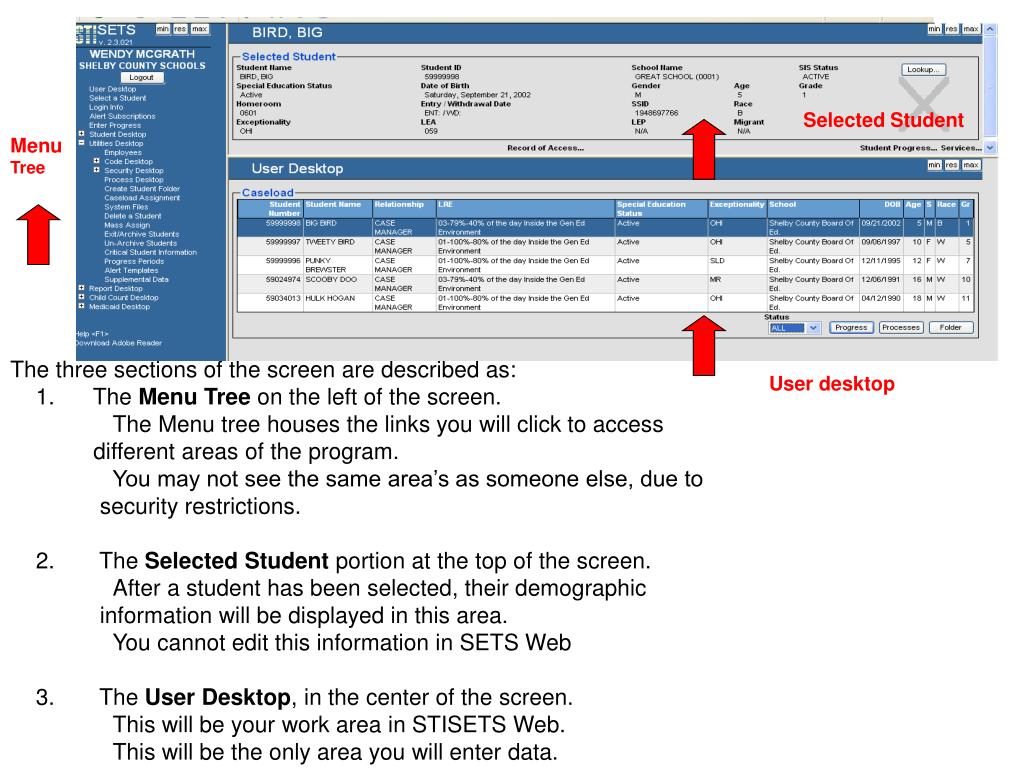Open Alert Subscriptions in the menu tree
The height and width of the screenshot is (768, 1024).
[122, 116]
